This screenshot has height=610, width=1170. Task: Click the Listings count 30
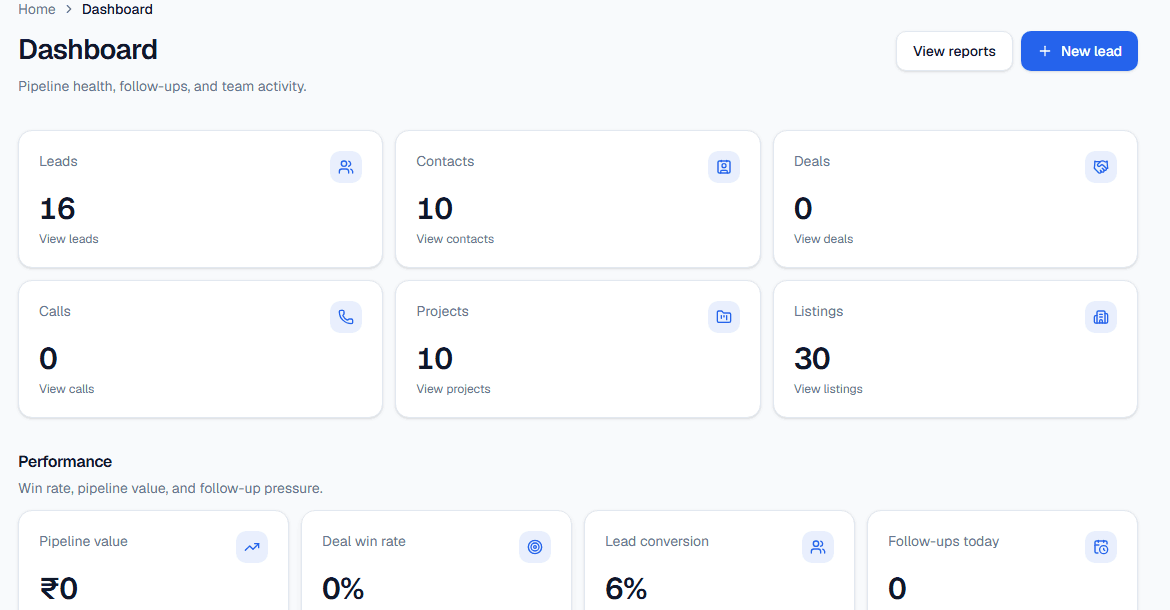click(812, 359)
